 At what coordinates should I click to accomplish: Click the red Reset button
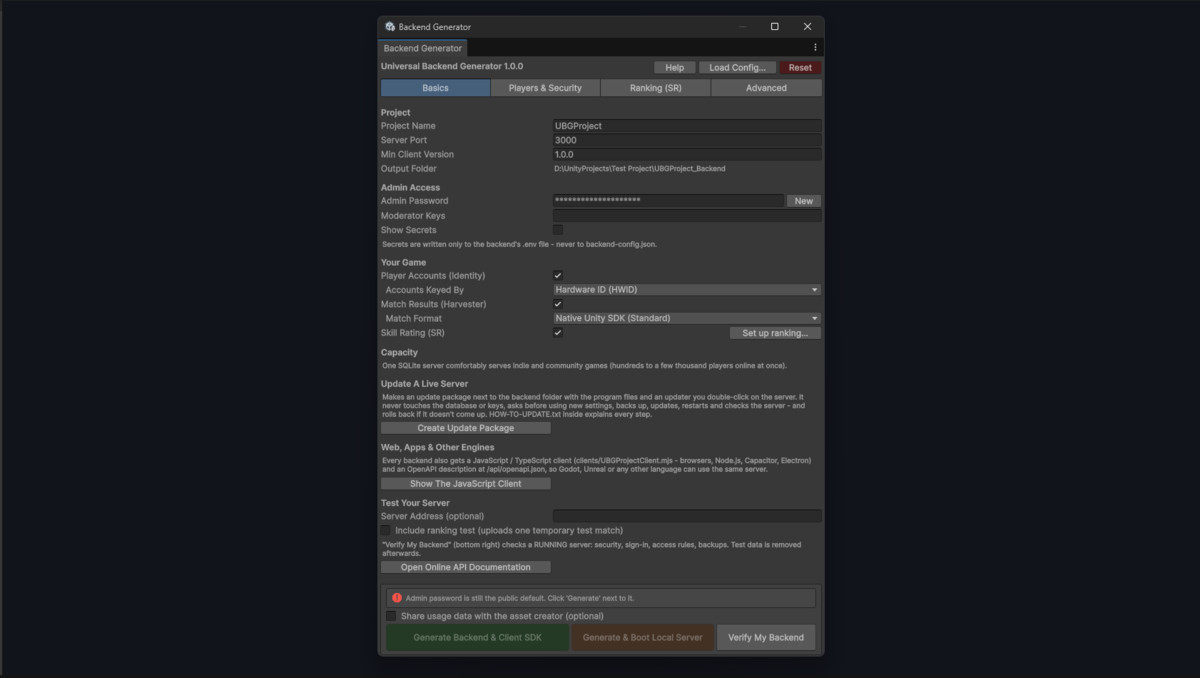click(800, 68)
